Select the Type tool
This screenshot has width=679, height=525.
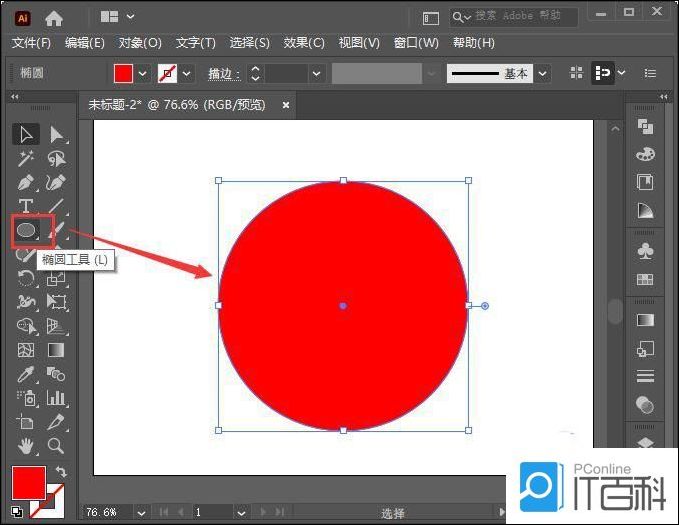[x=26, y=206]
